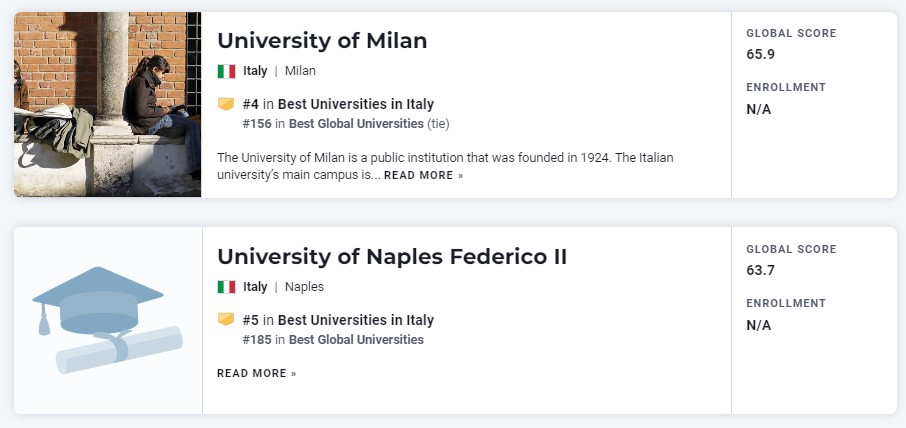906x428 pixels.
Task: Open the University of Milan title link
Action: point(322,41)
